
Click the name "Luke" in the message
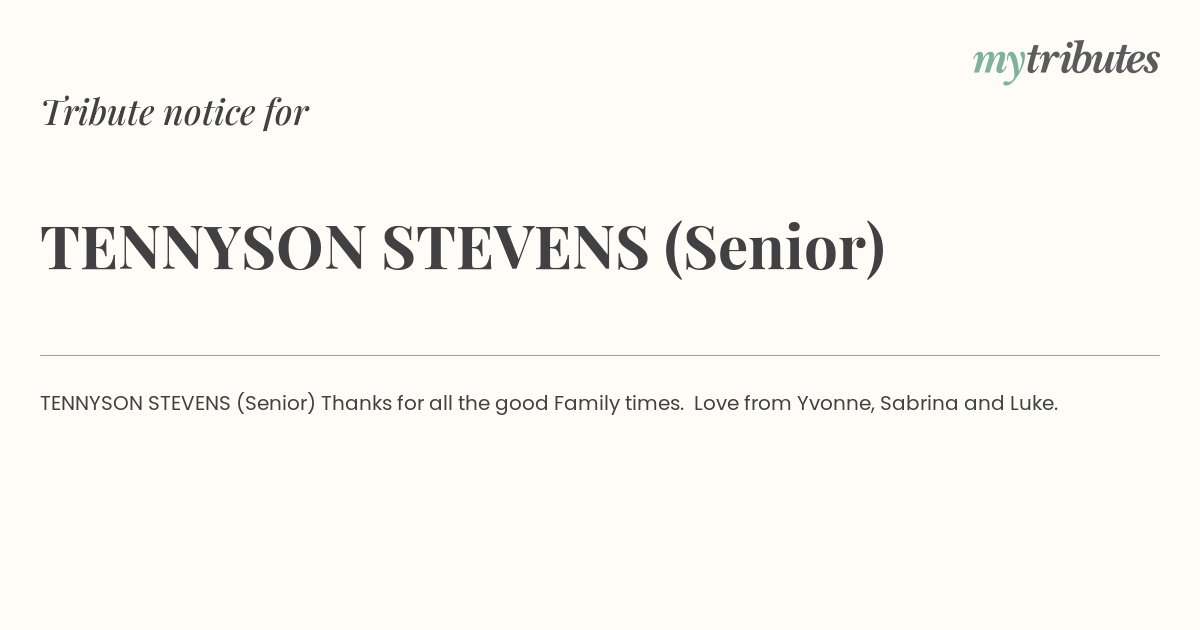pyautogui.click(x=1034, y=403)
